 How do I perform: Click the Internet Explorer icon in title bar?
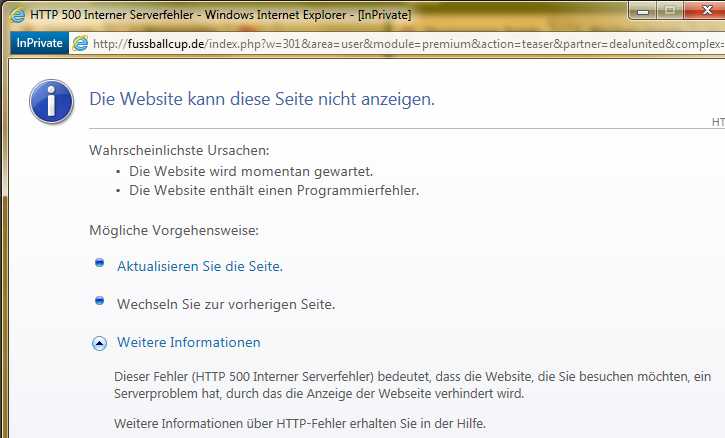[17, 15]
